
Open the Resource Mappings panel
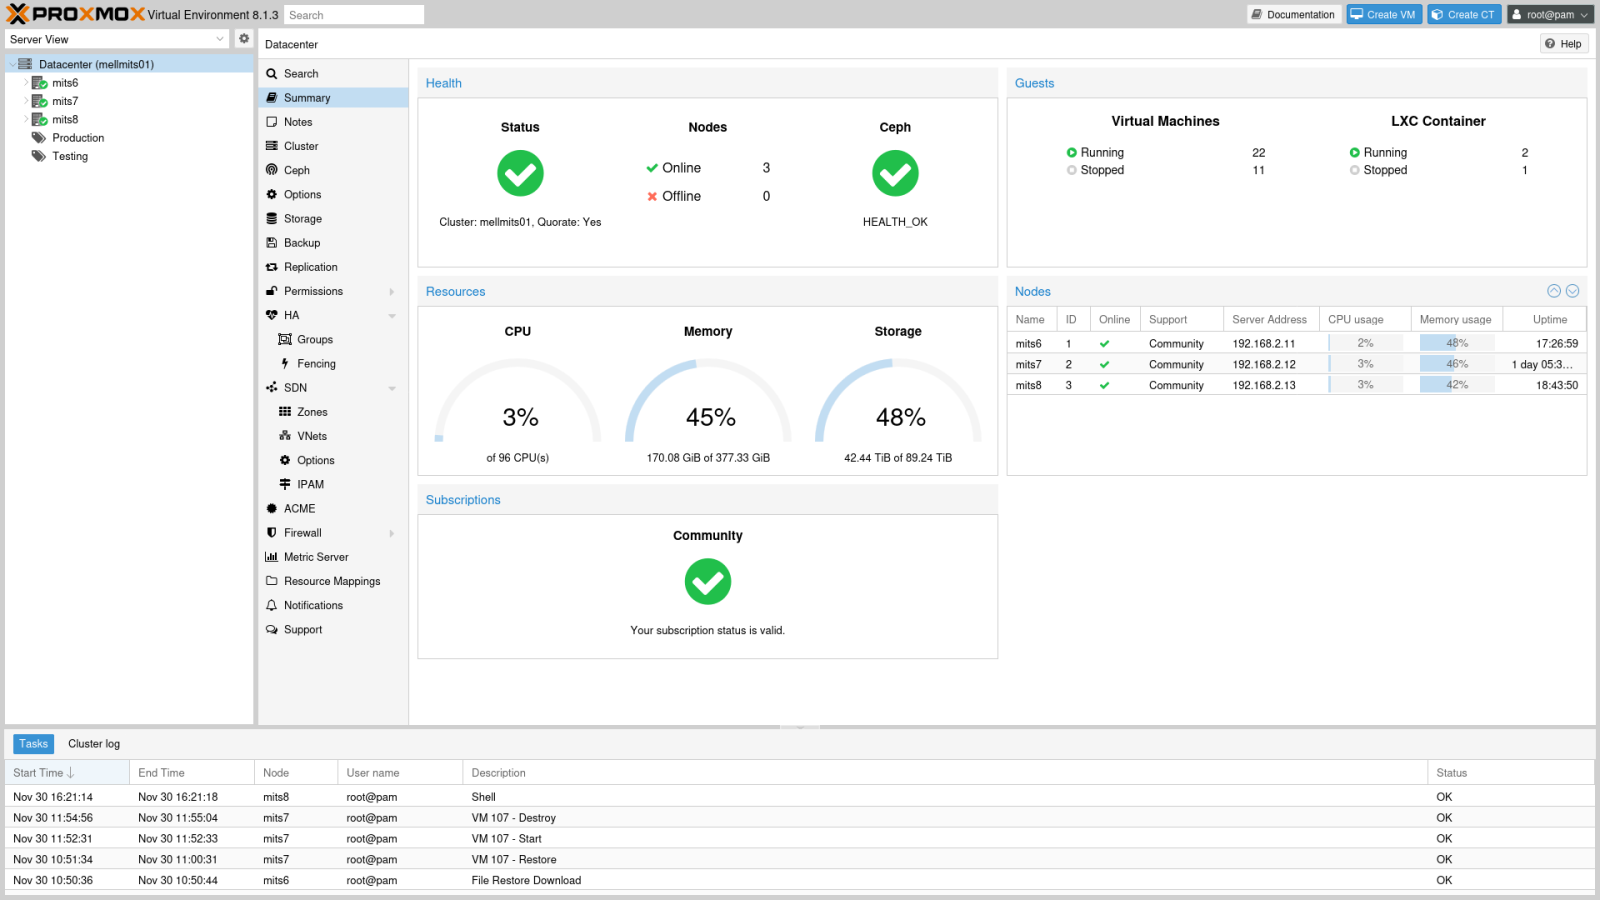click(332, 581)
